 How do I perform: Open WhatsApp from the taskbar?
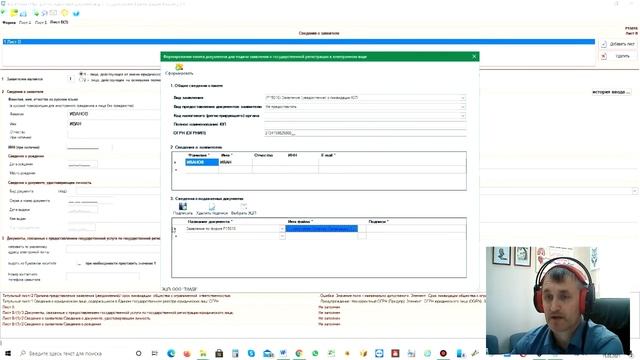[x=315, y=353]
